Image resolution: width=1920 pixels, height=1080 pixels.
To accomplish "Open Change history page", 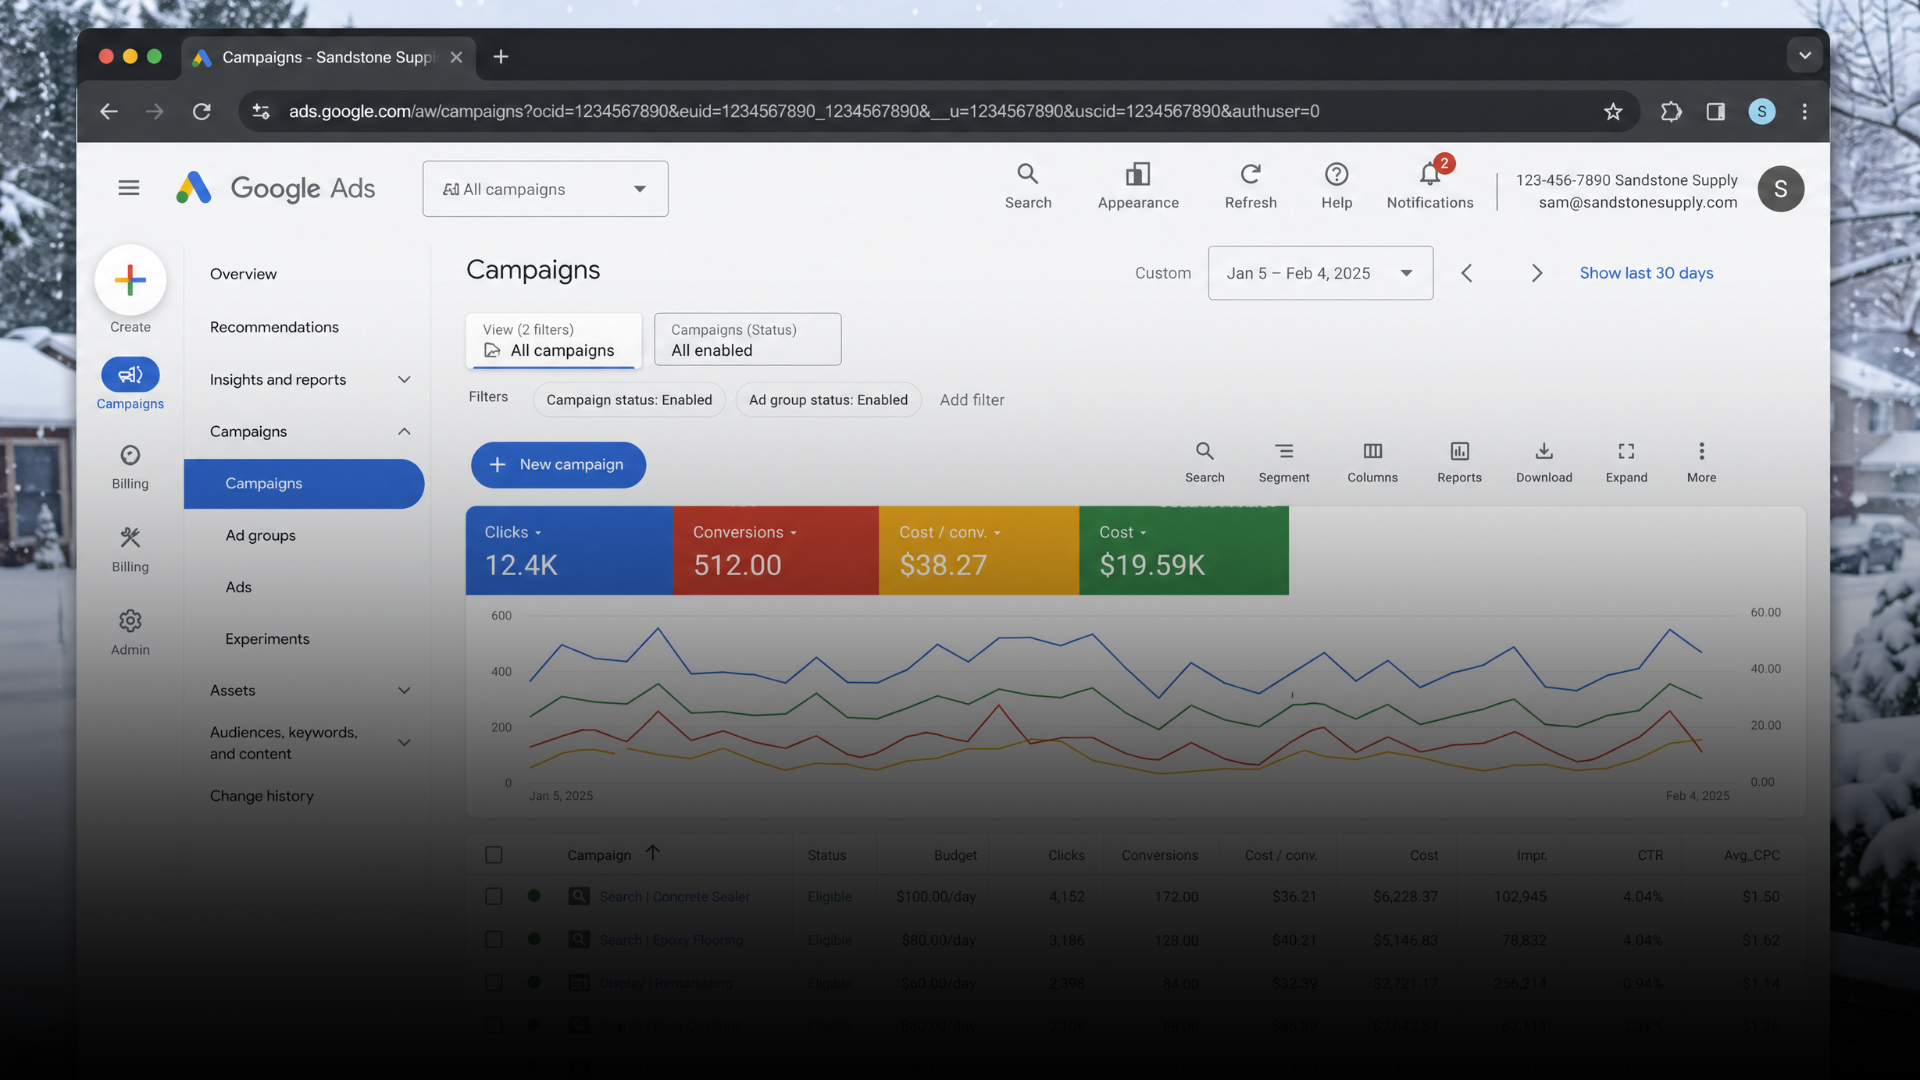I will pyautogui.click(x=261, y=796).
